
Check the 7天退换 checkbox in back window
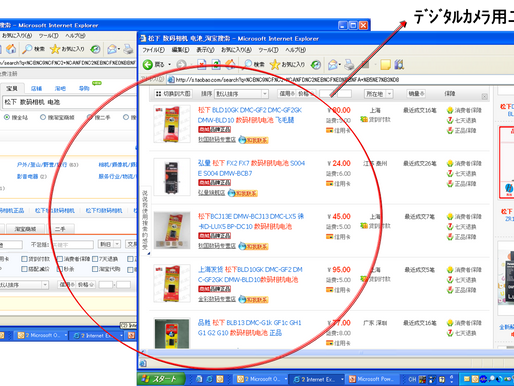pyautogui.click(x=95, y=259)
